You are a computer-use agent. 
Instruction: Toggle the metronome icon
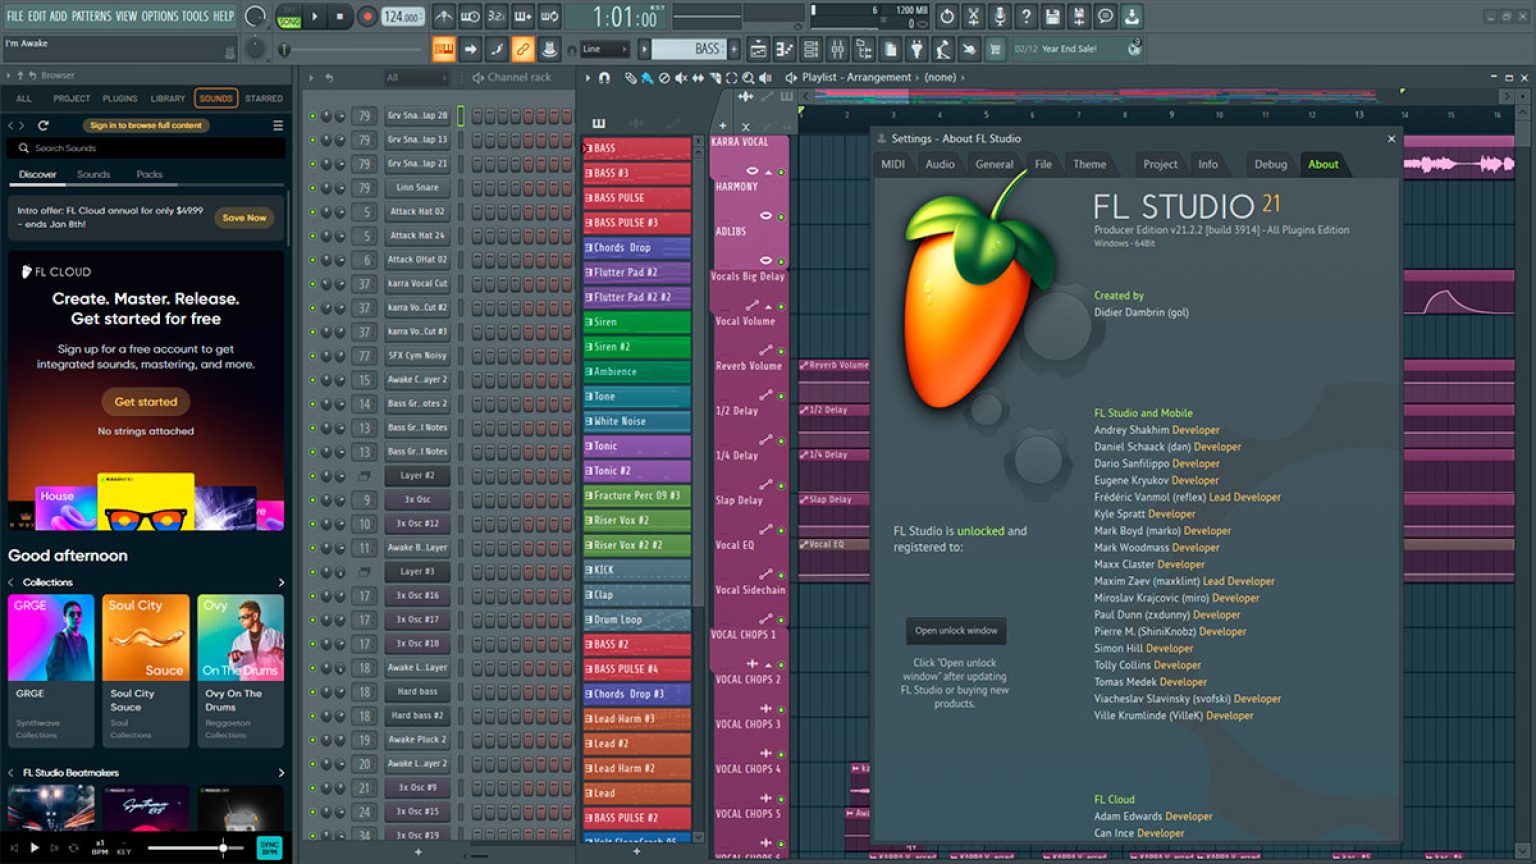(x=444, y=17)
